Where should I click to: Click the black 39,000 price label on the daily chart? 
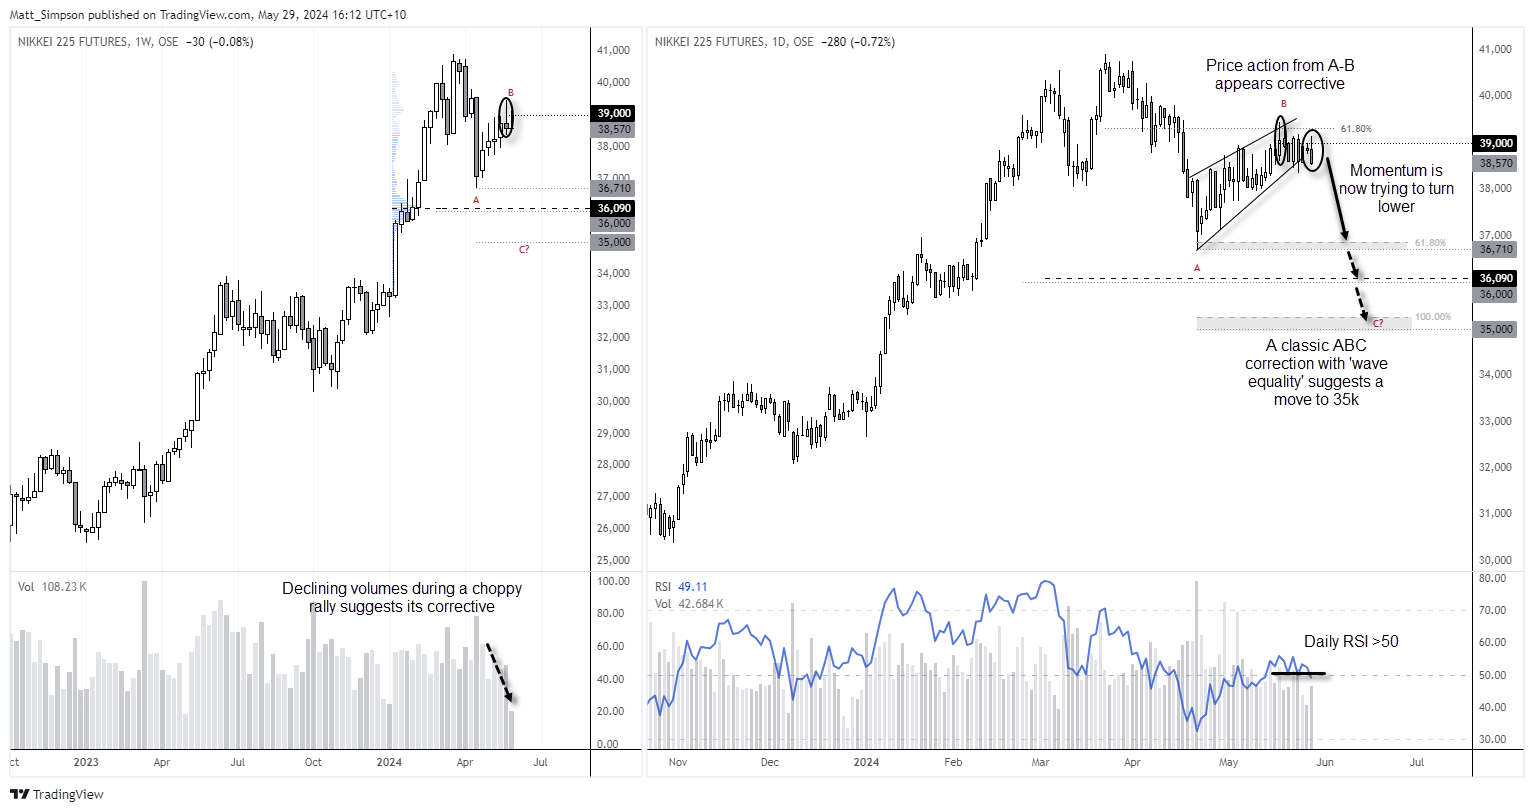click(x=1496, y=144)
